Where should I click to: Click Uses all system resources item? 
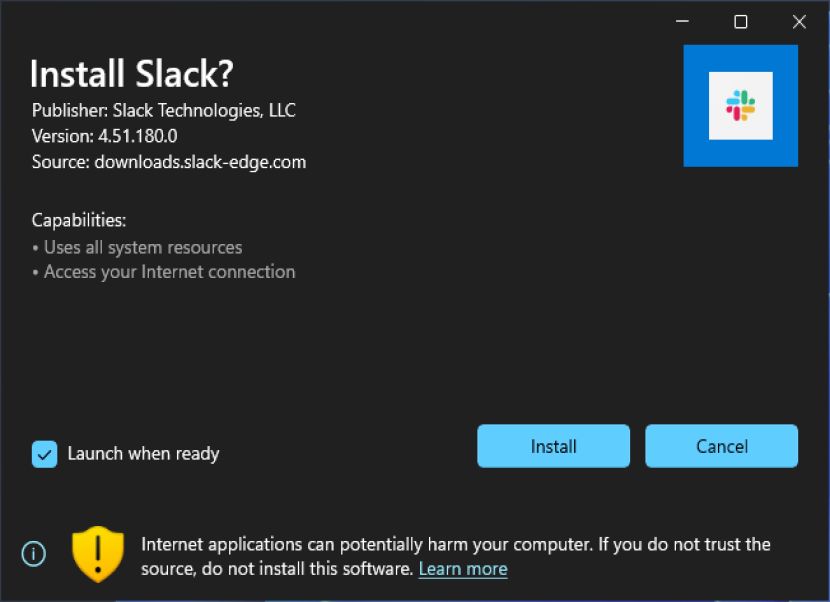tap(137, 247)
